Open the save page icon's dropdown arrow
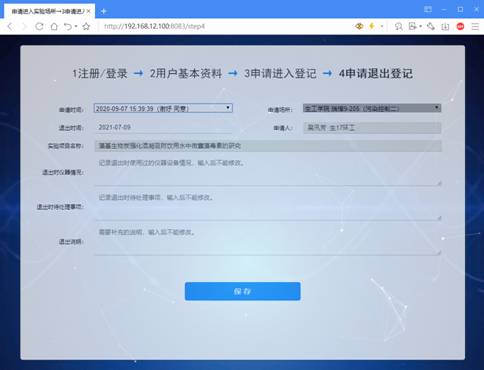Screen dimensions: 484x370 [x=421, y=26]
